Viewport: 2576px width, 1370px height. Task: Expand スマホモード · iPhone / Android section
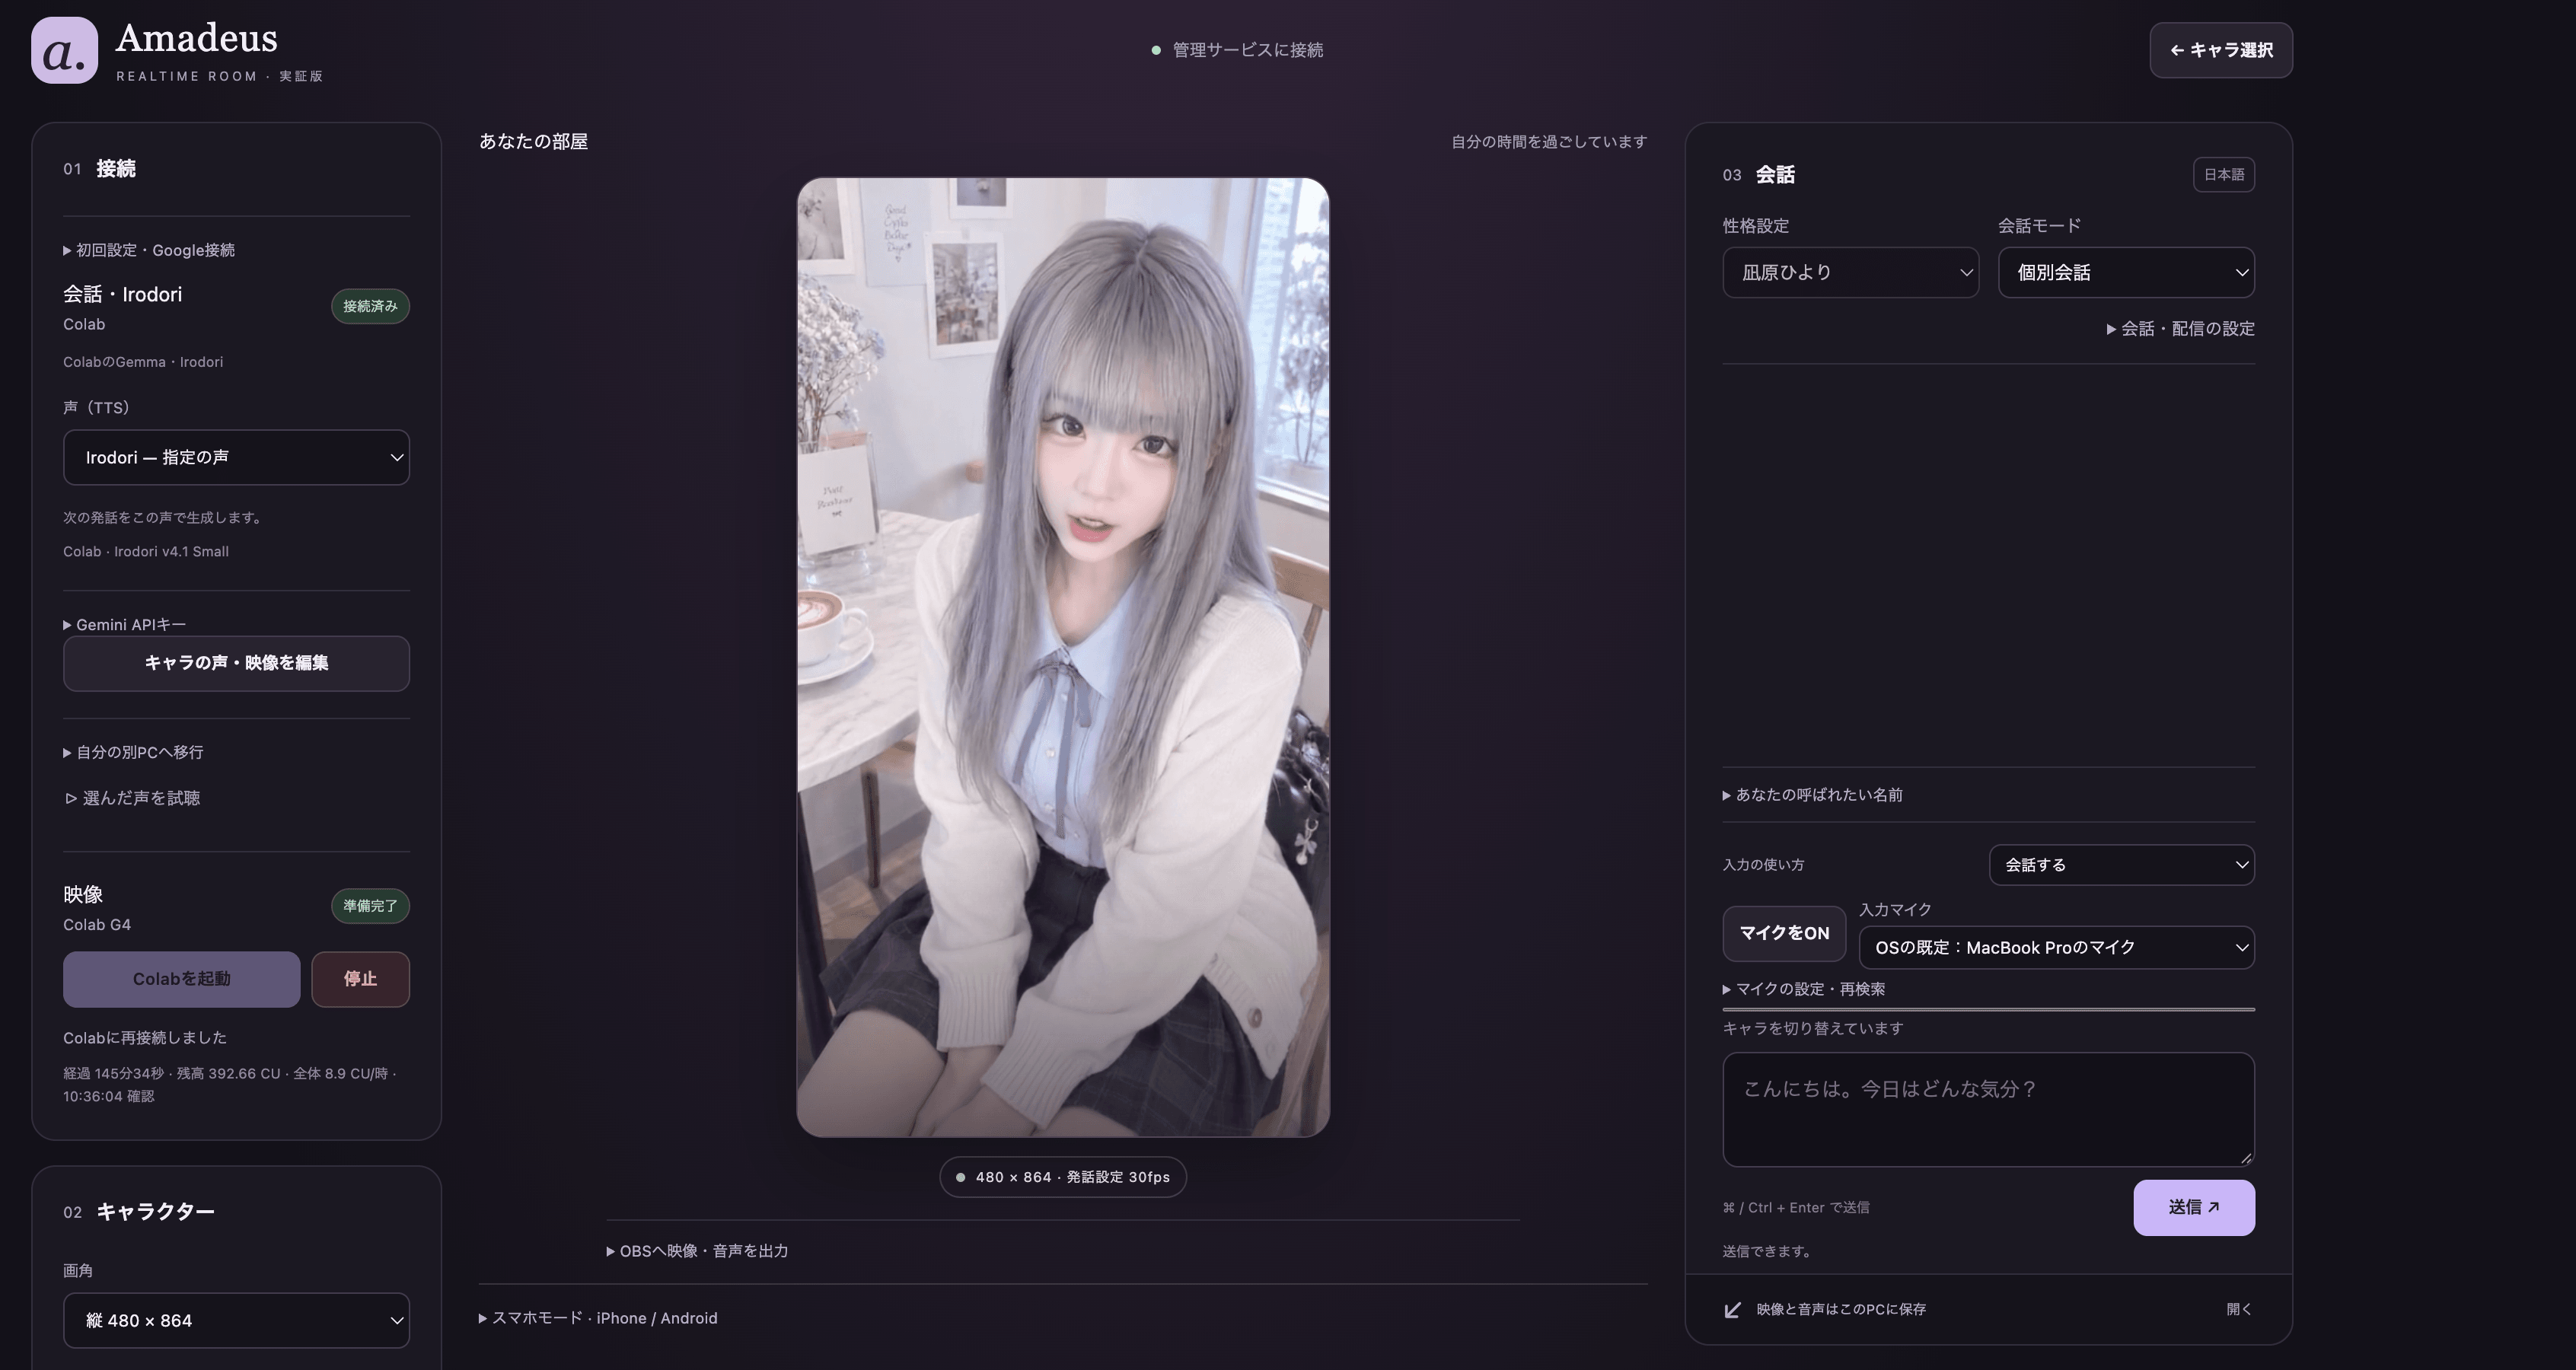click(598, 1318)
